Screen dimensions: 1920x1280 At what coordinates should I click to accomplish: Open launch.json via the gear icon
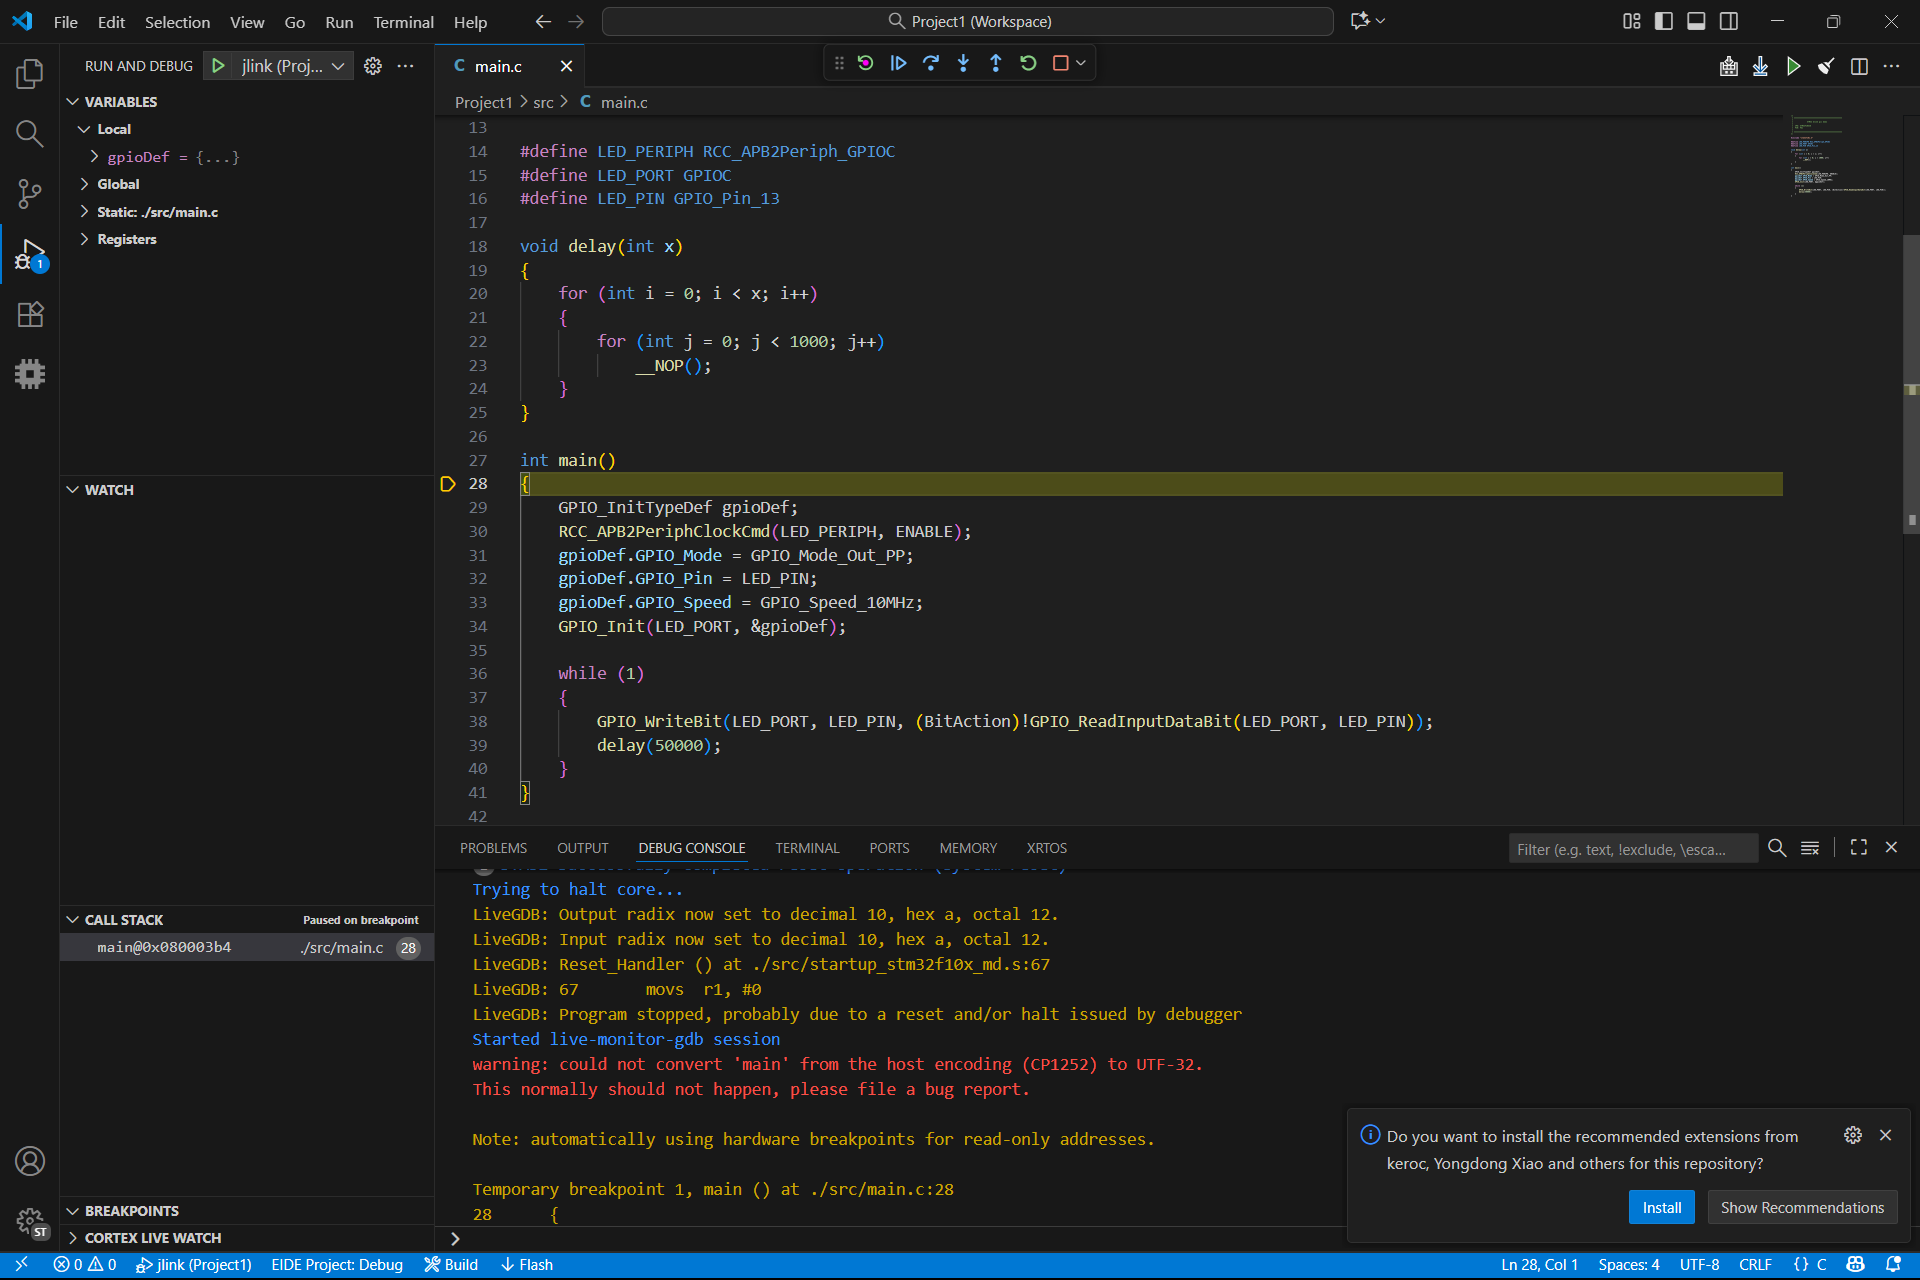373,66
